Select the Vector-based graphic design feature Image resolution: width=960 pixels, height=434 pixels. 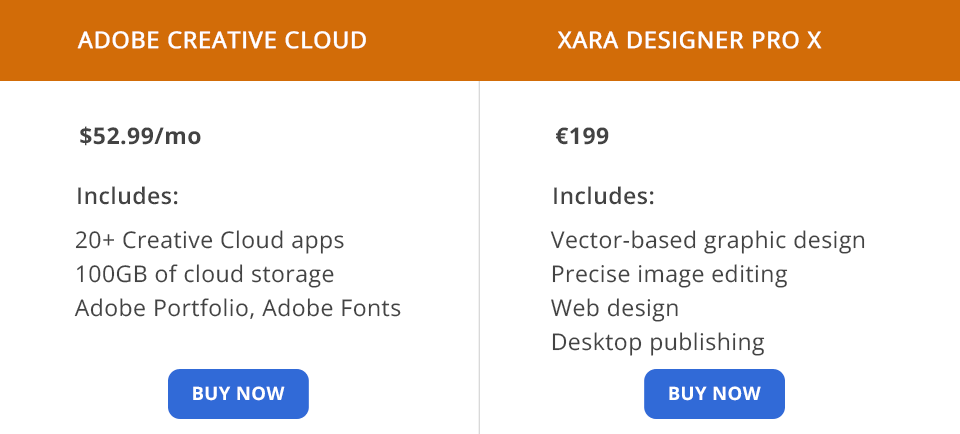pyautogui.click(x=708, y=241)
